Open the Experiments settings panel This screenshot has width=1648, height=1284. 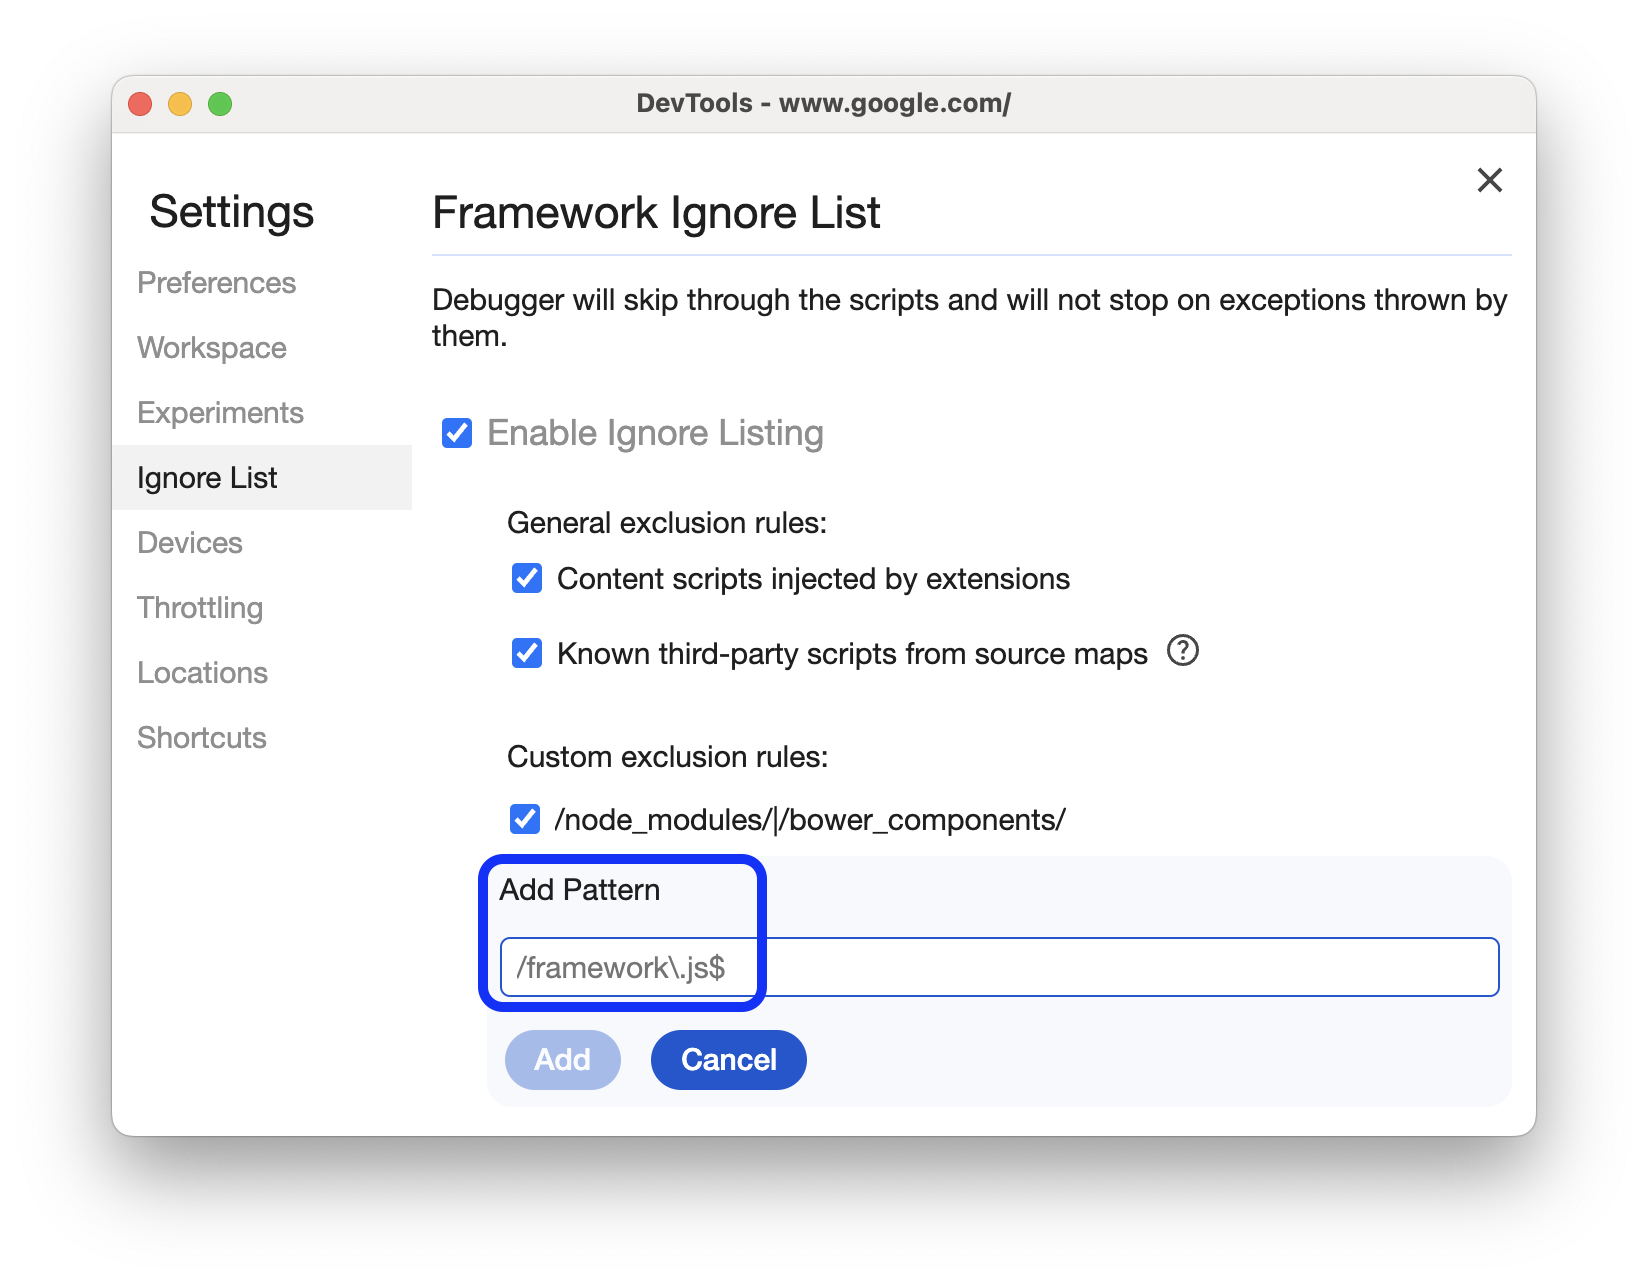point(220,412)
